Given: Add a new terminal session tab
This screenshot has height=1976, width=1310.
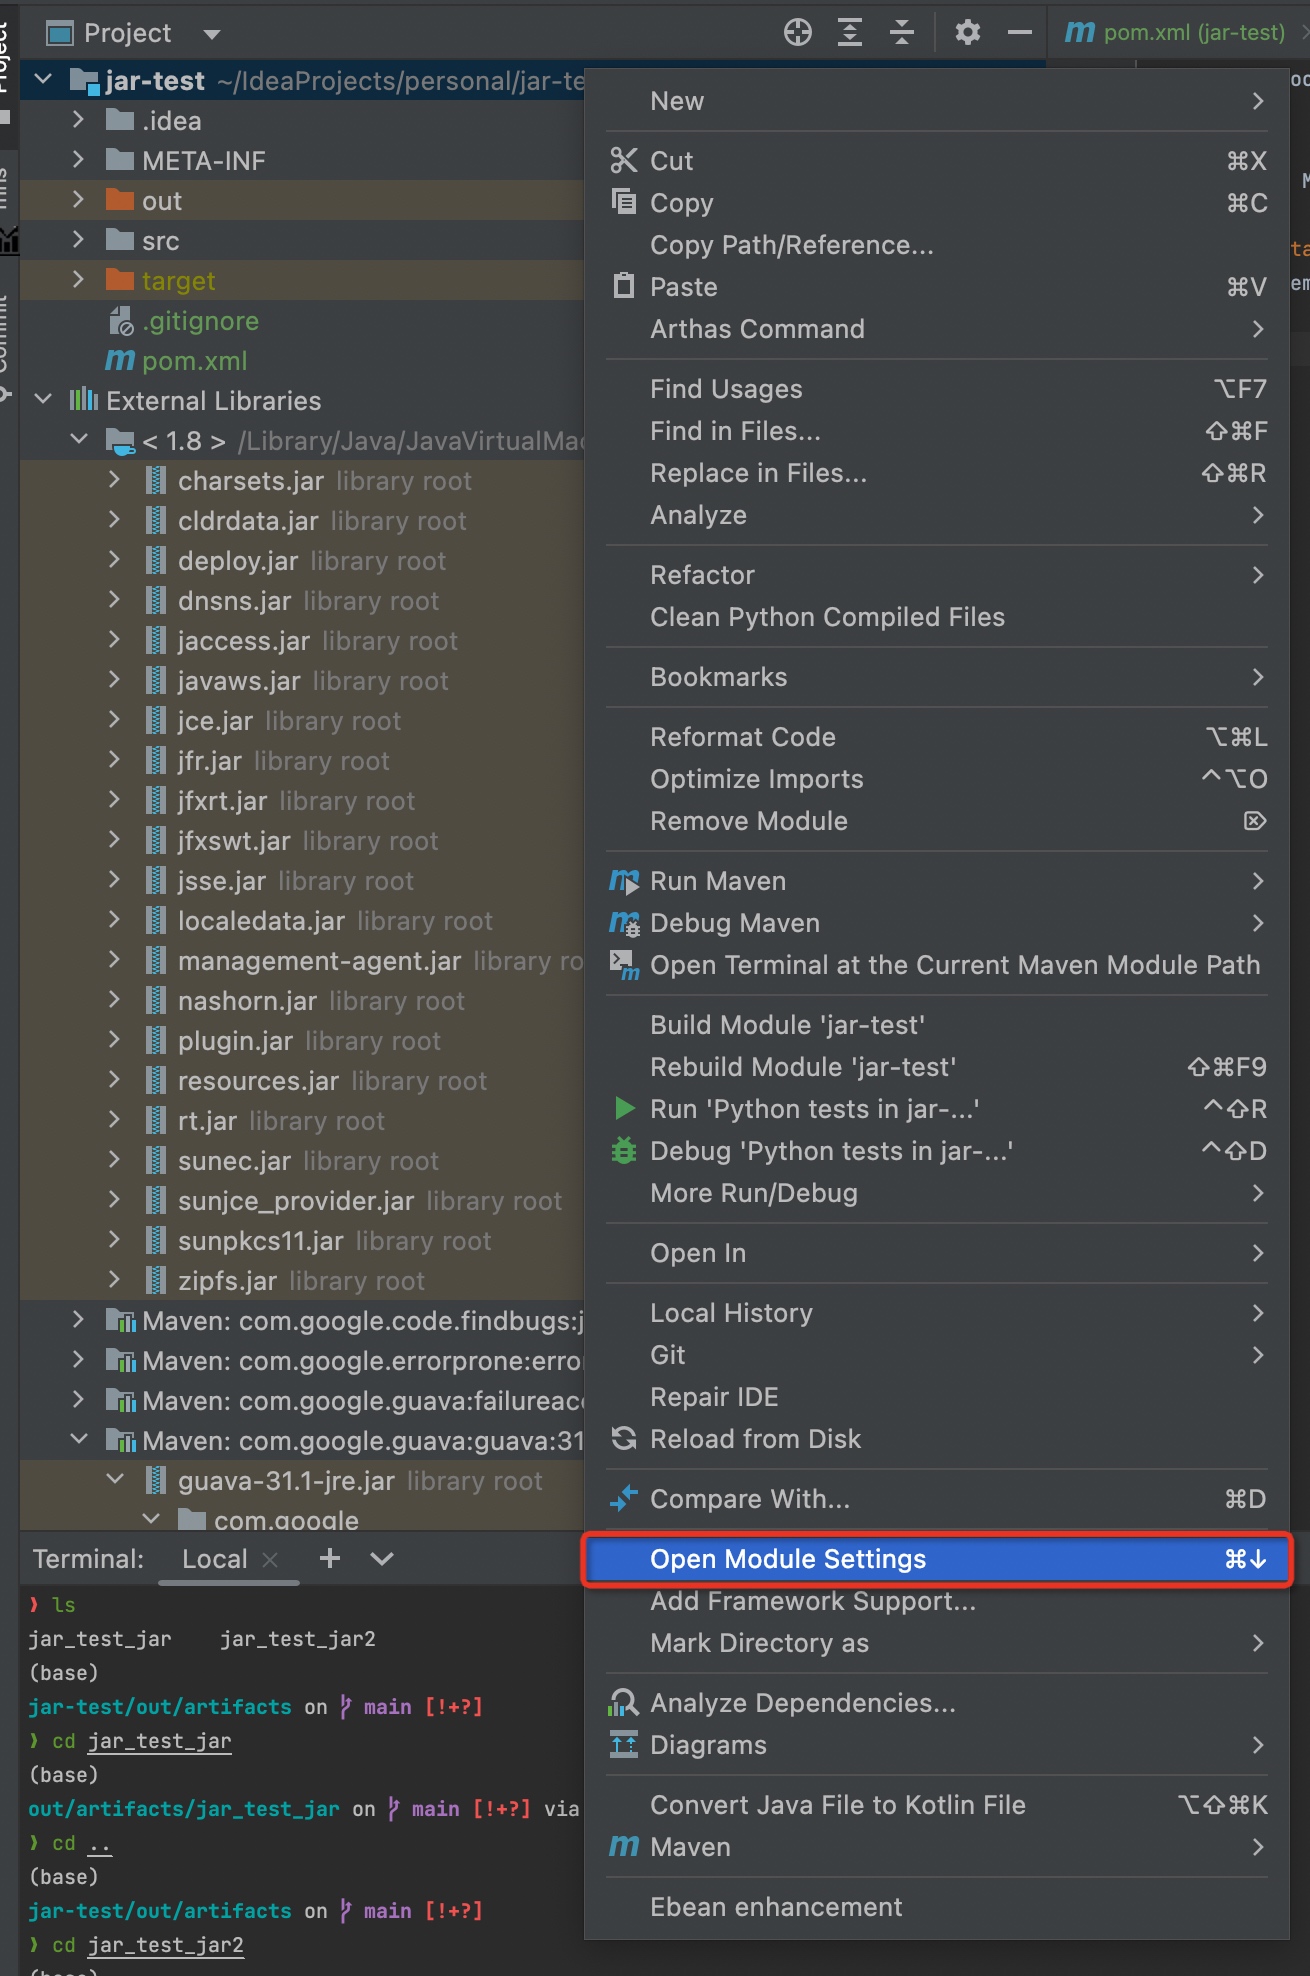Looking at the screenshot, I should (x=330, y=1558).
